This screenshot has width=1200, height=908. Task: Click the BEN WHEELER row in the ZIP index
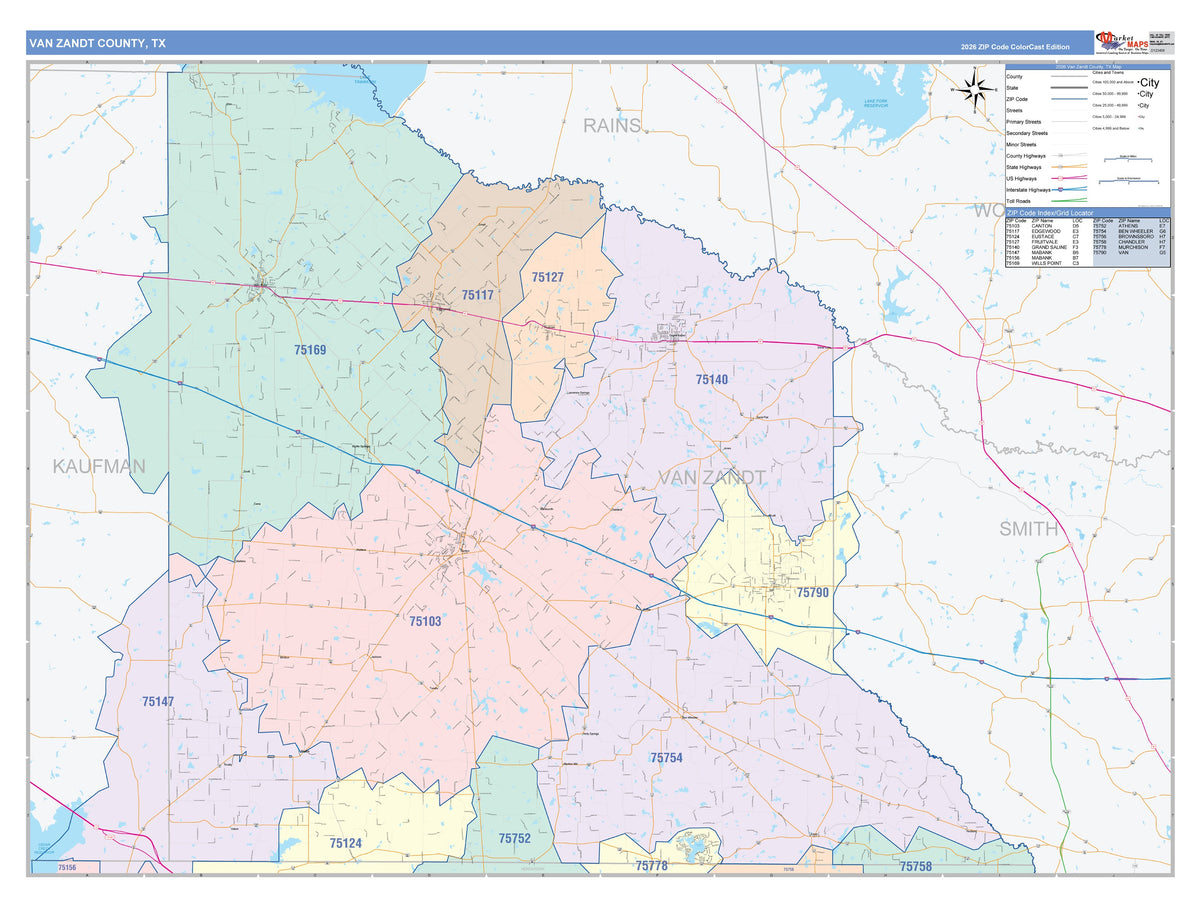1130,231
